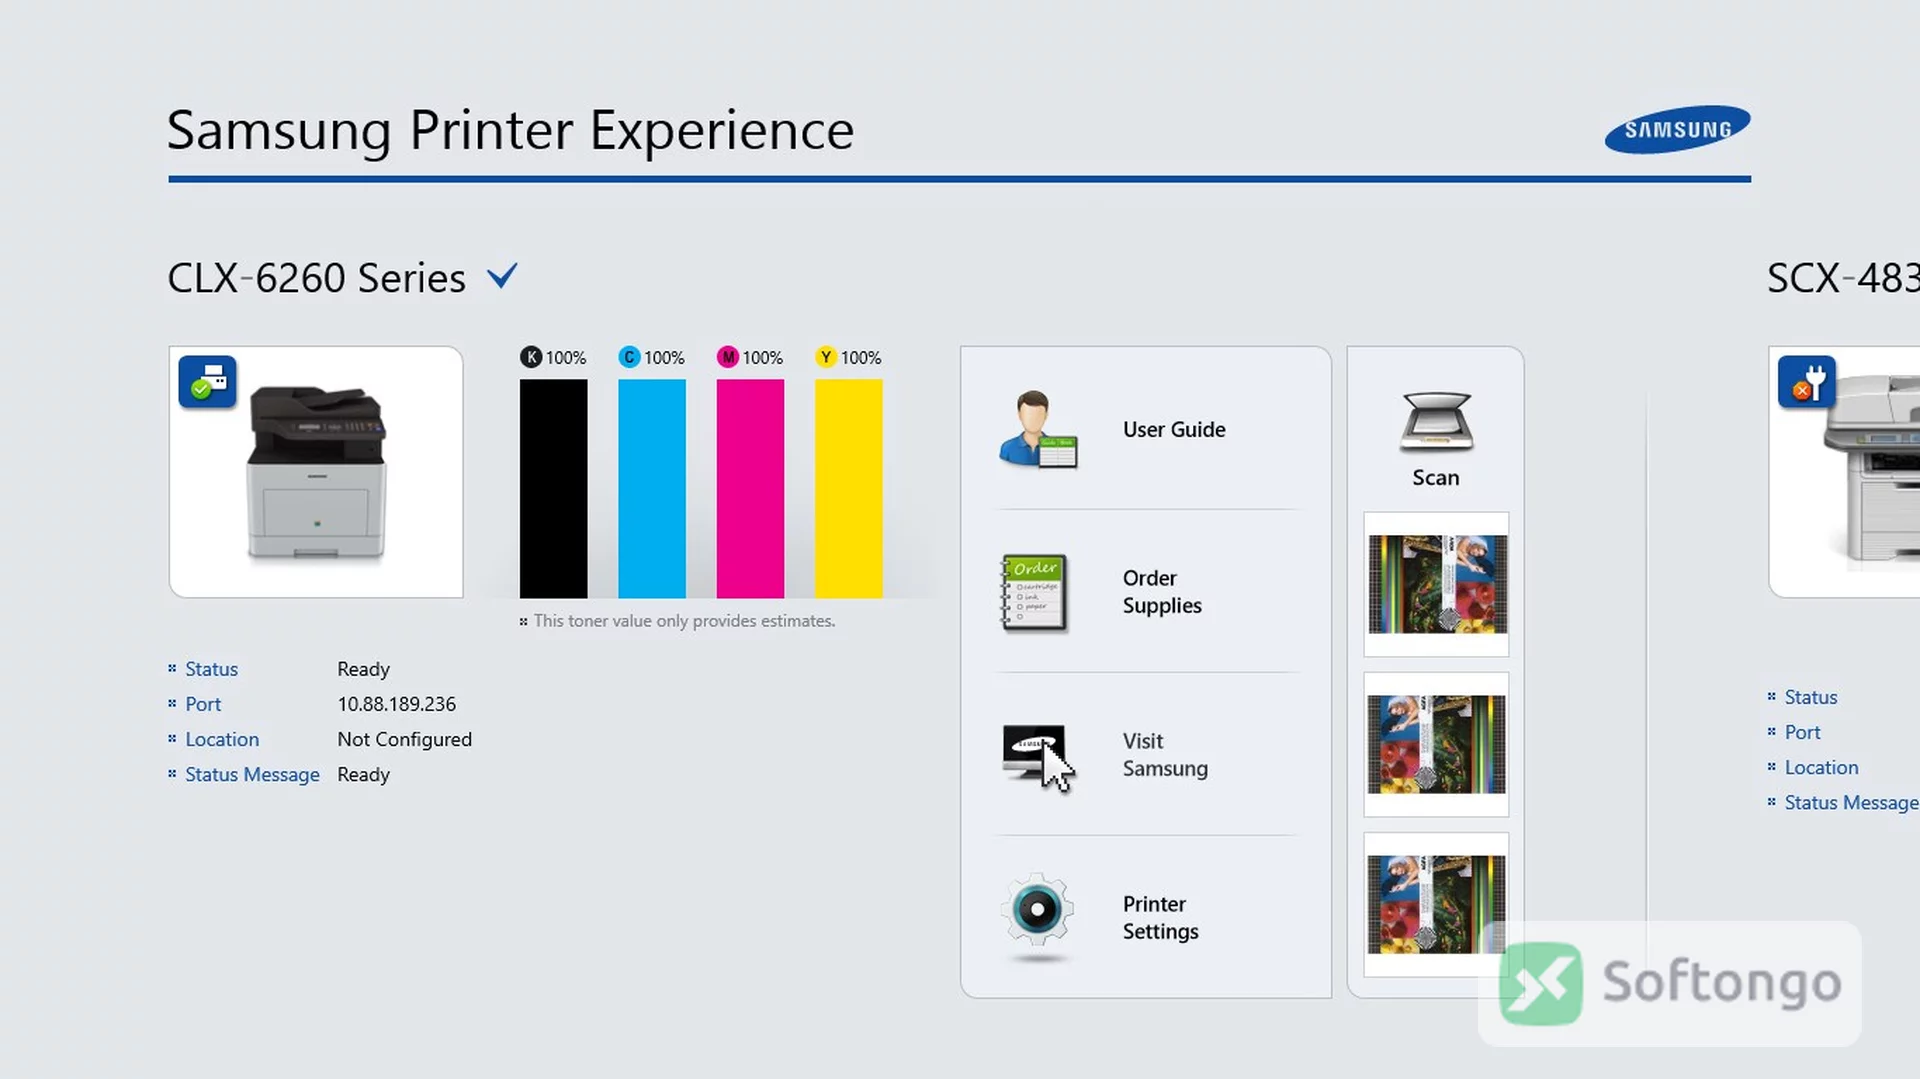Open the third scanned image thumbnail
1920x1079 pixels.
coord(1436,904)
